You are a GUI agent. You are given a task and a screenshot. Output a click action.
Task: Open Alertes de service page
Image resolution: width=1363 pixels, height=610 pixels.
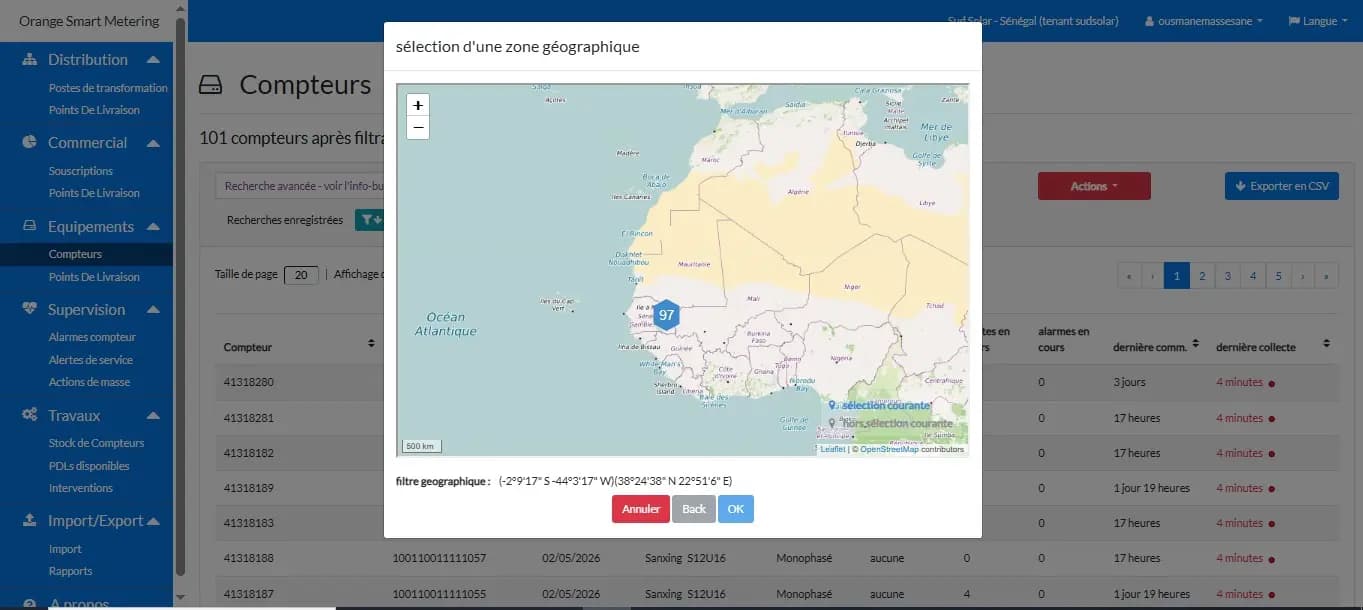(90, 360)
